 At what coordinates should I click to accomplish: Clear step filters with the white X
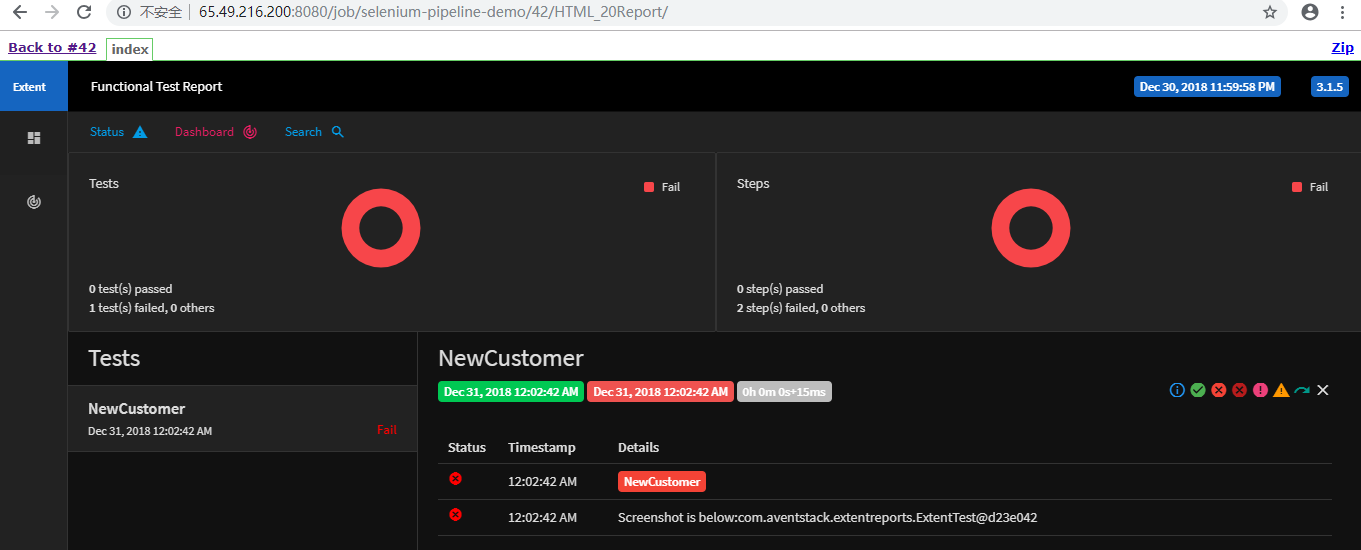click(x=1323, y=390)
